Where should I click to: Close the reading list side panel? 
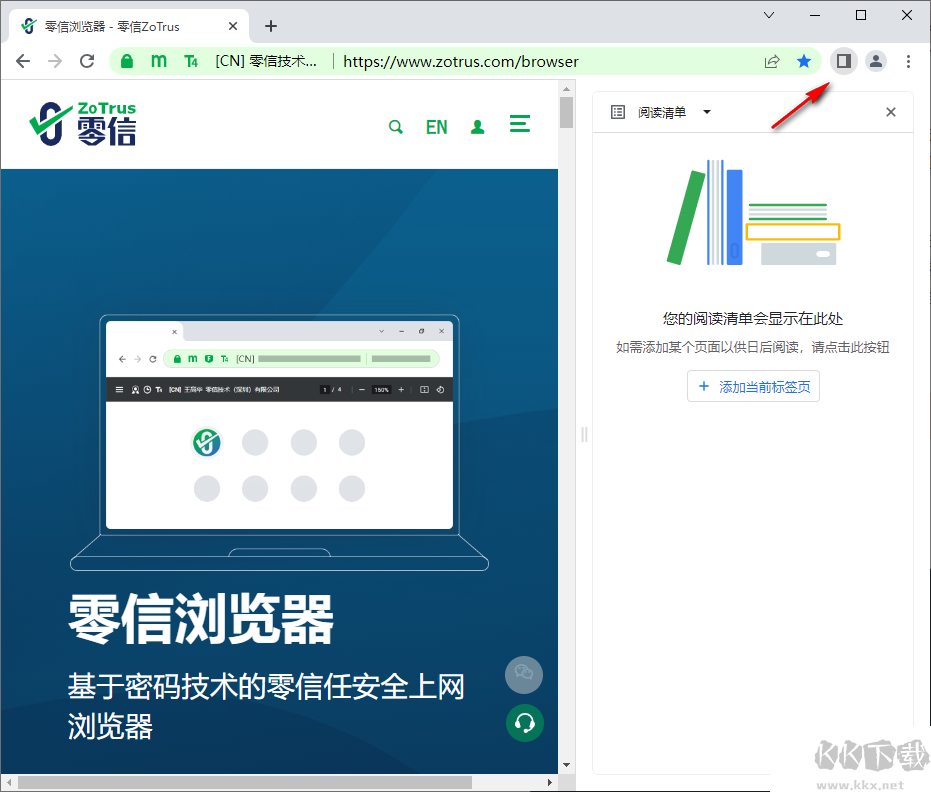(890, 112)
